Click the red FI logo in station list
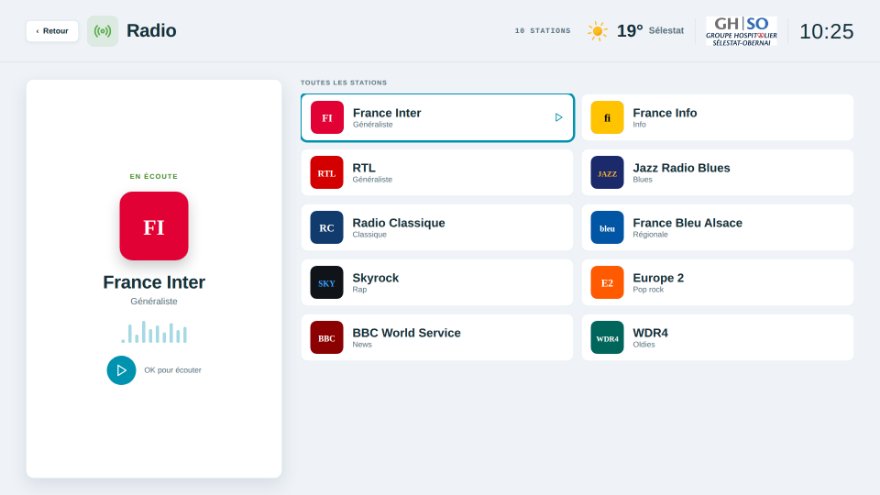 327,117
